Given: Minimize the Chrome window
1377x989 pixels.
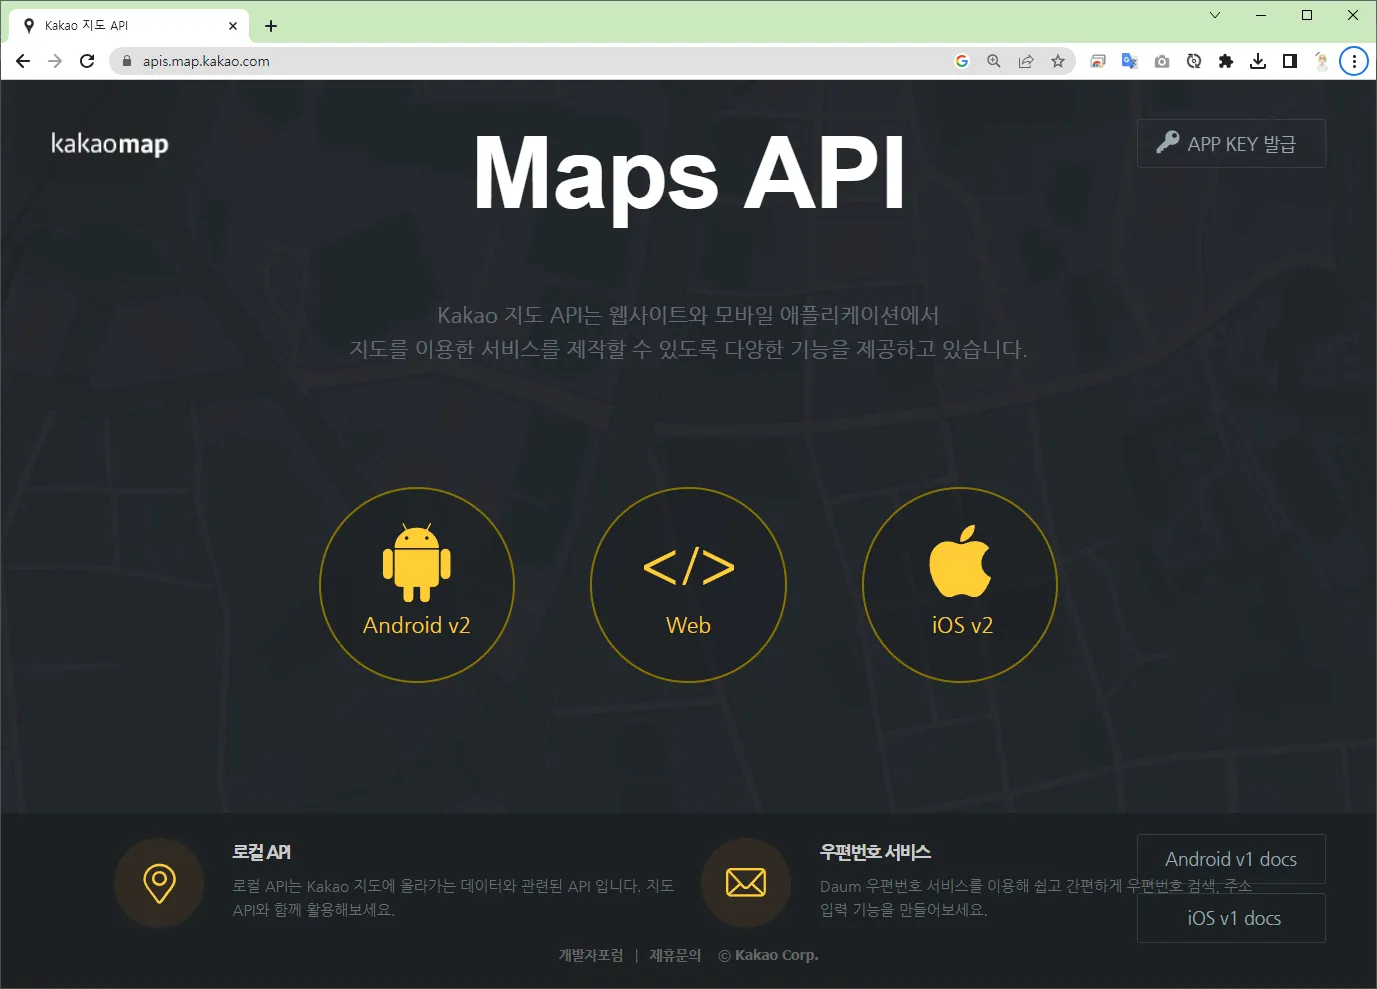Looking at the screenshot, I should [x=1261, y=15].
